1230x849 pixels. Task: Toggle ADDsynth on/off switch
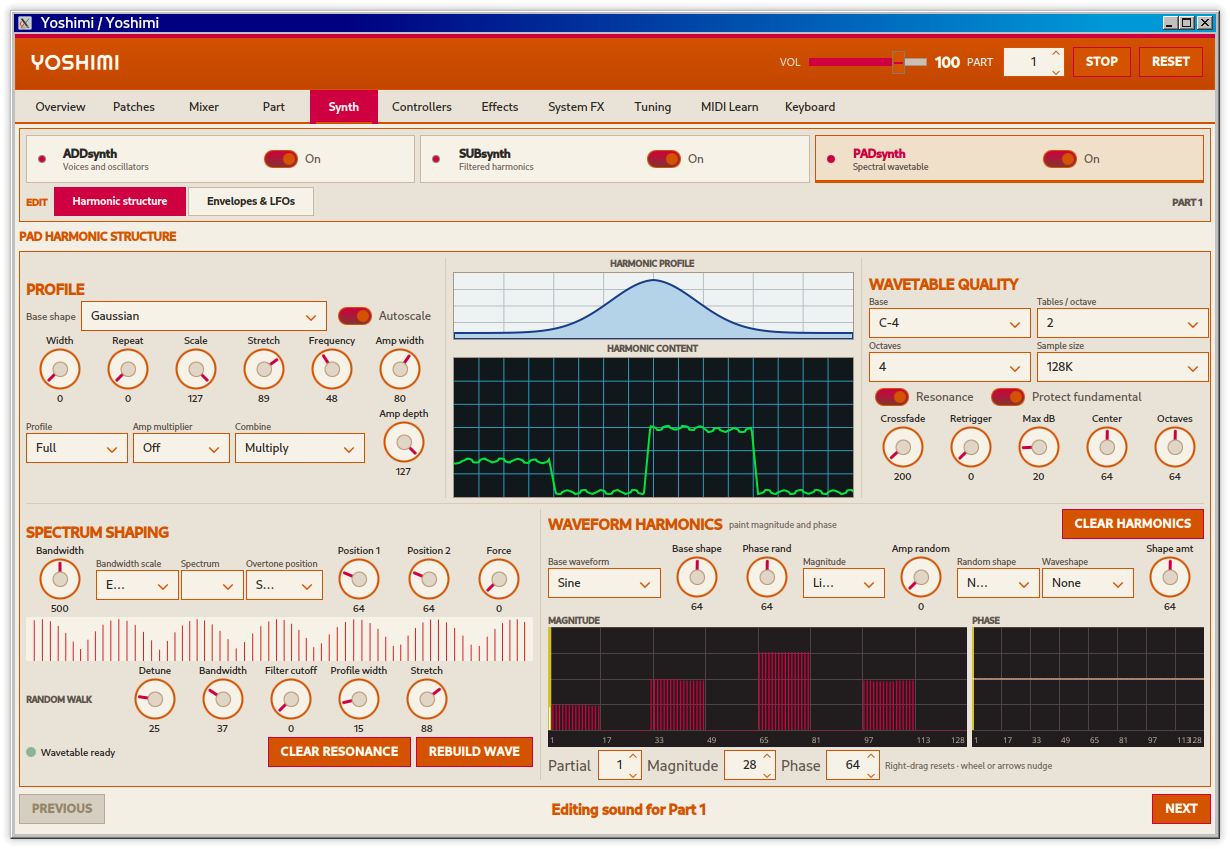coord(281,159)
